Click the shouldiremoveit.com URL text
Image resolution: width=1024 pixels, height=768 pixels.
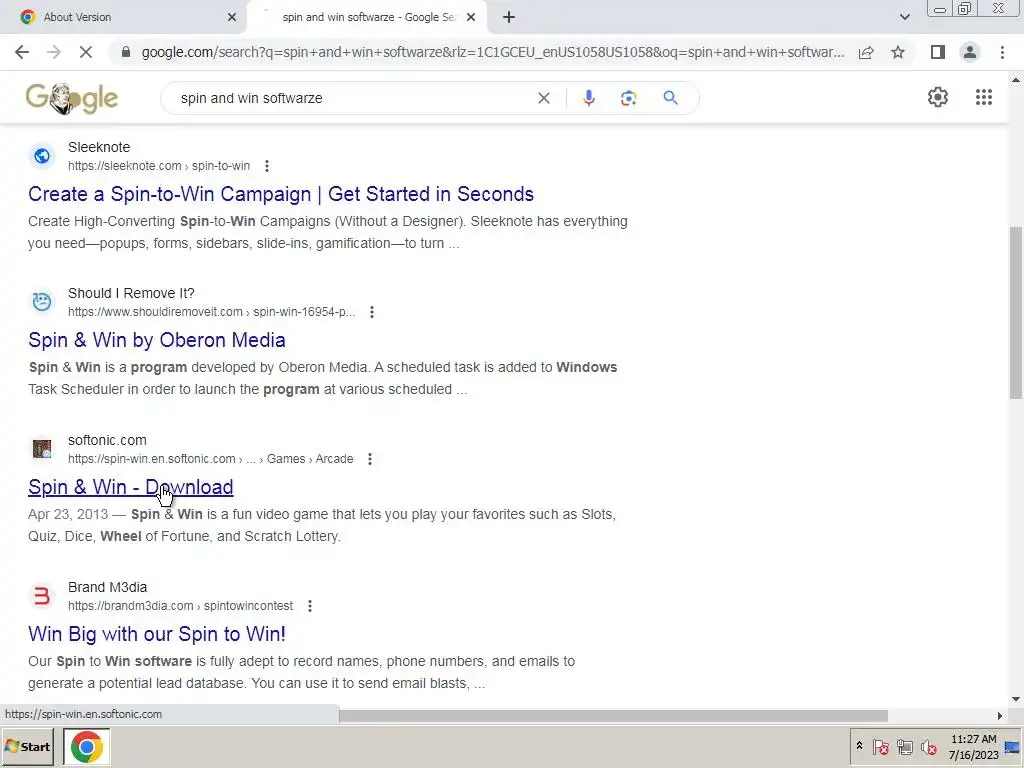[212, 312]
